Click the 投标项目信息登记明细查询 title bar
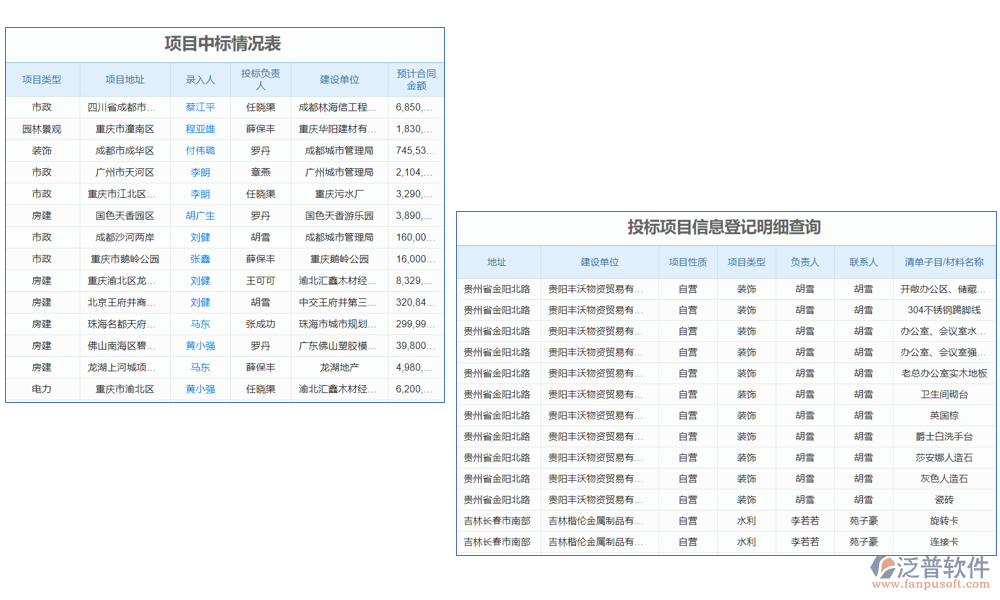 (x=725, y=225)
